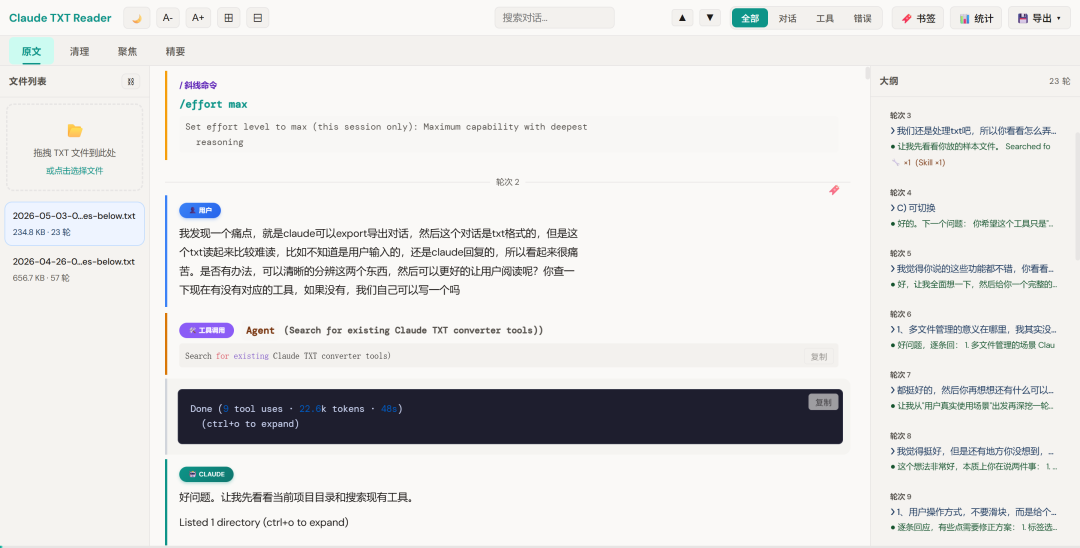Screen dimensions: 1080x548
Task: Click the collapse-all minus icon
Action: coord(258,18)
